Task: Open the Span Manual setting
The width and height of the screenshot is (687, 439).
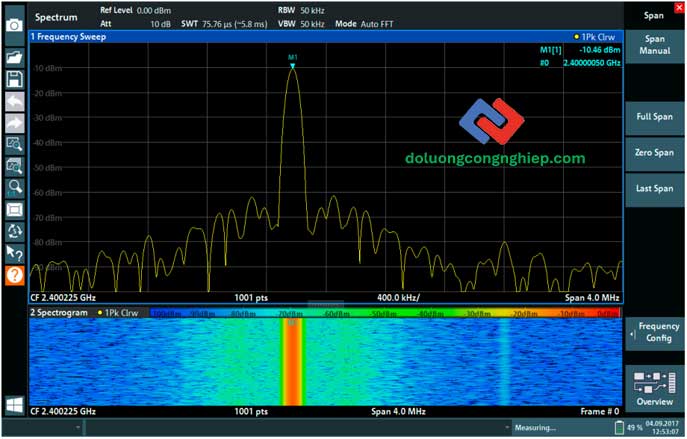Action: pos(654,44)
